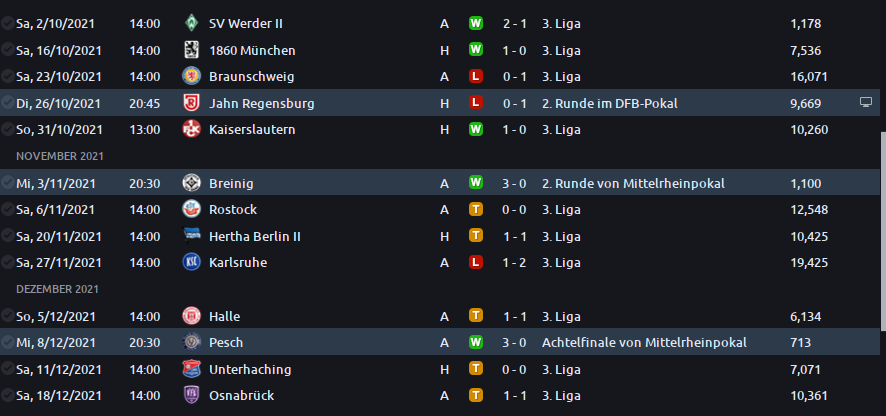Click the 1860 München club crest
Viewport: 886px width, 416px height.
[x=191, y=50]
